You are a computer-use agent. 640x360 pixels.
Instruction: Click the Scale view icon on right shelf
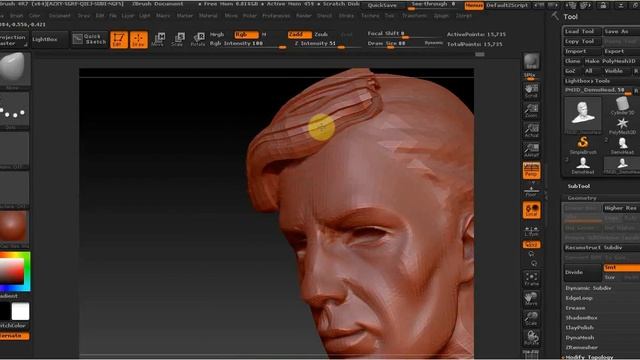pos(531,318)
